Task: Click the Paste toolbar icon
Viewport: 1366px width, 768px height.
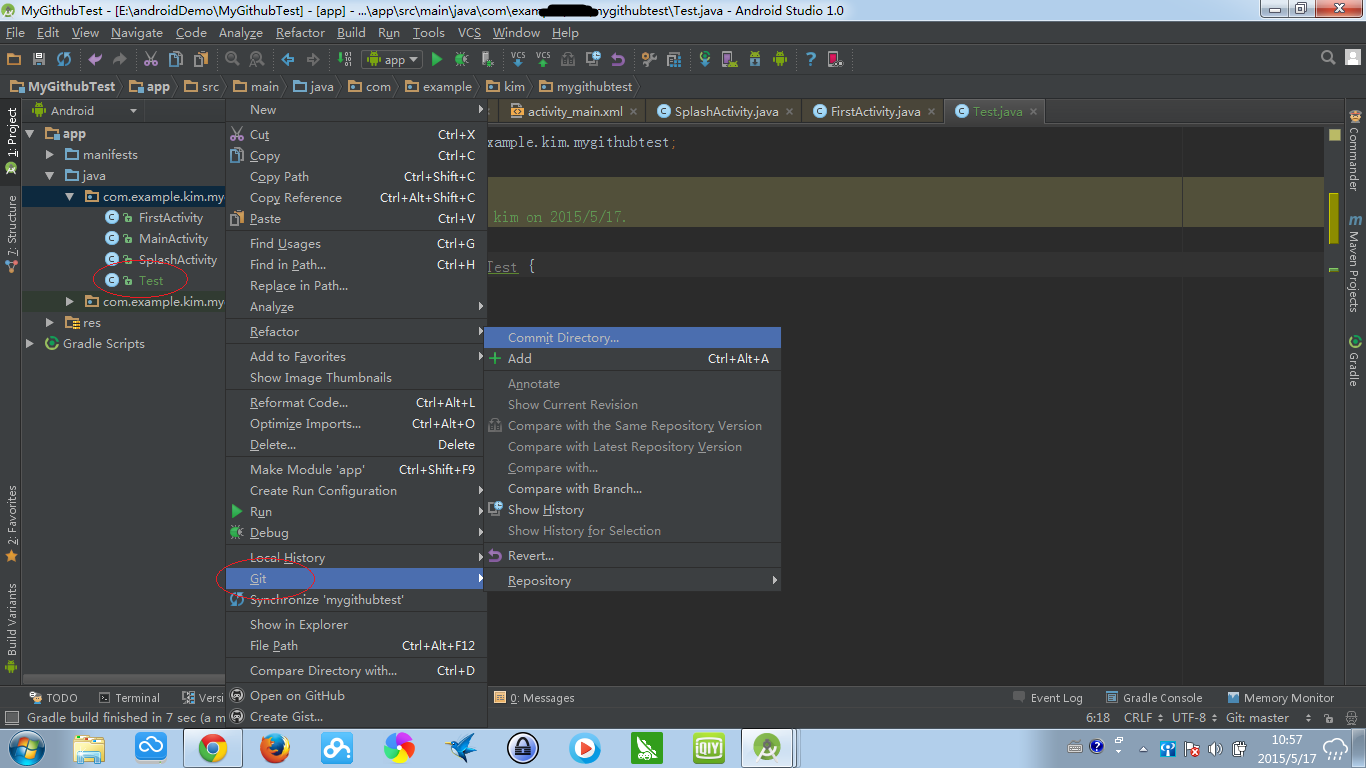Action: 201,60
